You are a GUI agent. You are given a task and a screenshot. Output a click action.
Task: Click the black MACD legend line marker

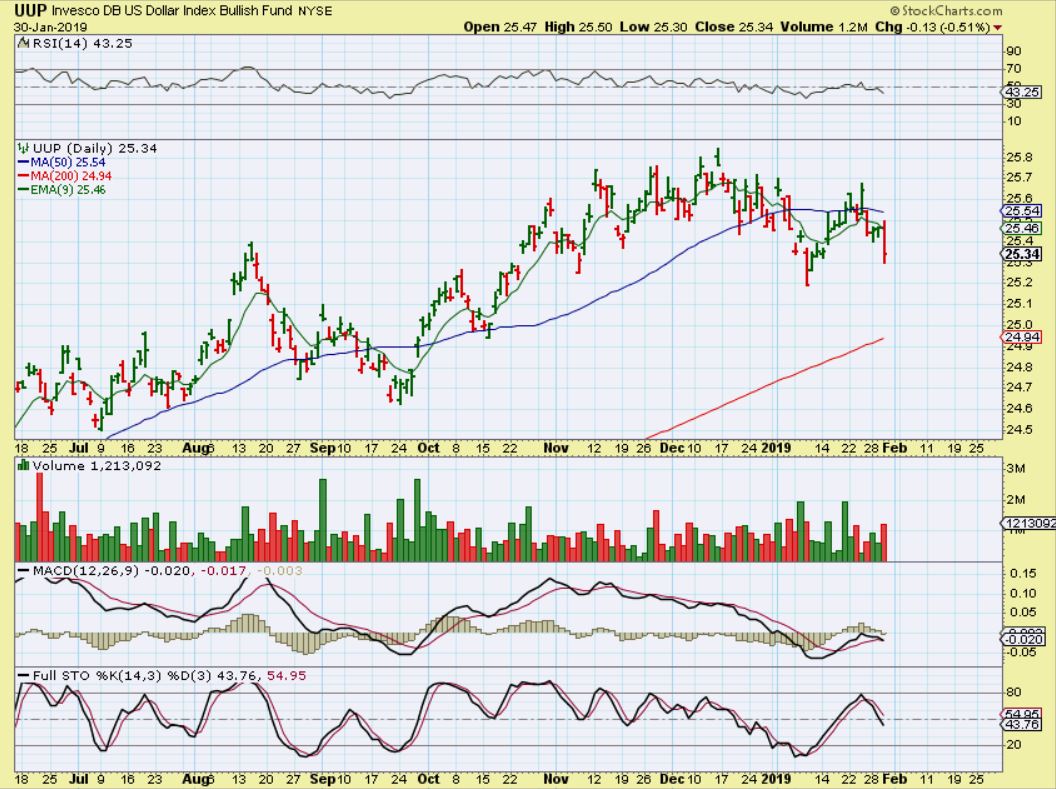click(x=24, y=571)
